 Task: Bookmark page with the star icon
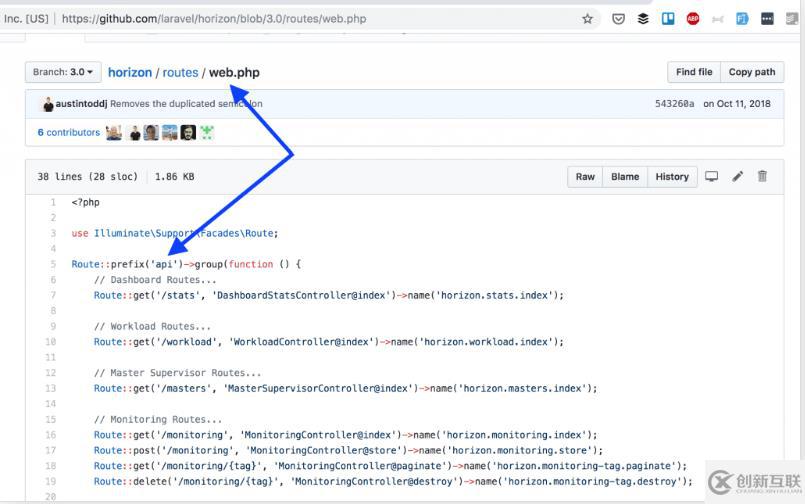click(587, 19)
